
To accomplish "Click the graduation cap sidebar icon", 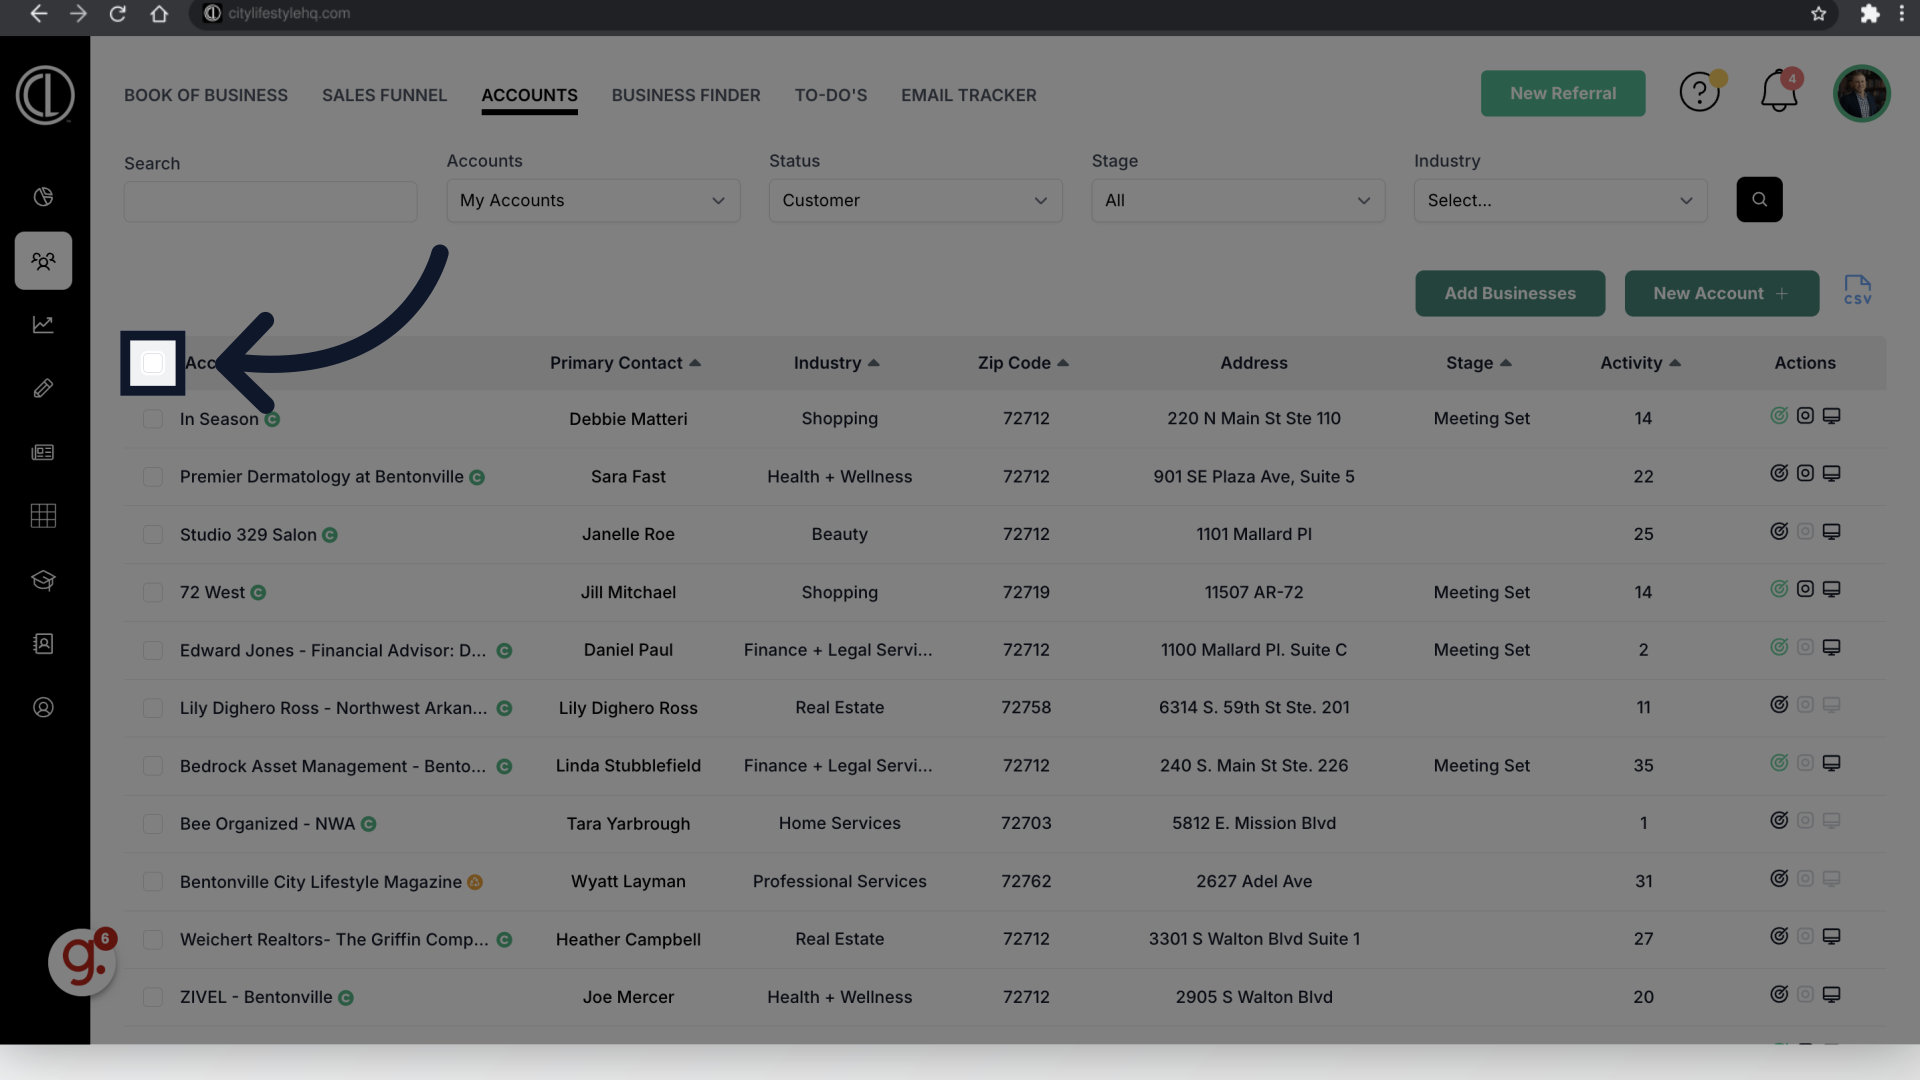I will (x=43, y=580).
